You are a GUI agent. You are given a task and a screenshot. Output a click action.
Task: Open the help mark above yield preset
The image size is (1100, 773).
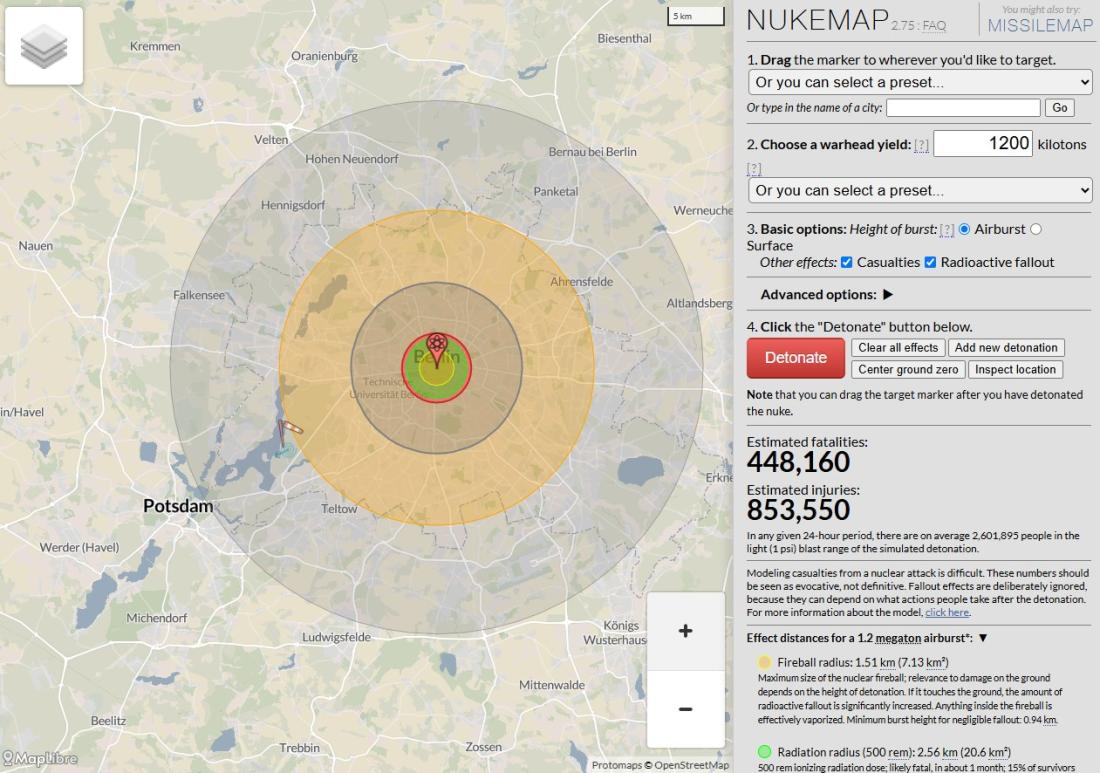click(753, 168)
